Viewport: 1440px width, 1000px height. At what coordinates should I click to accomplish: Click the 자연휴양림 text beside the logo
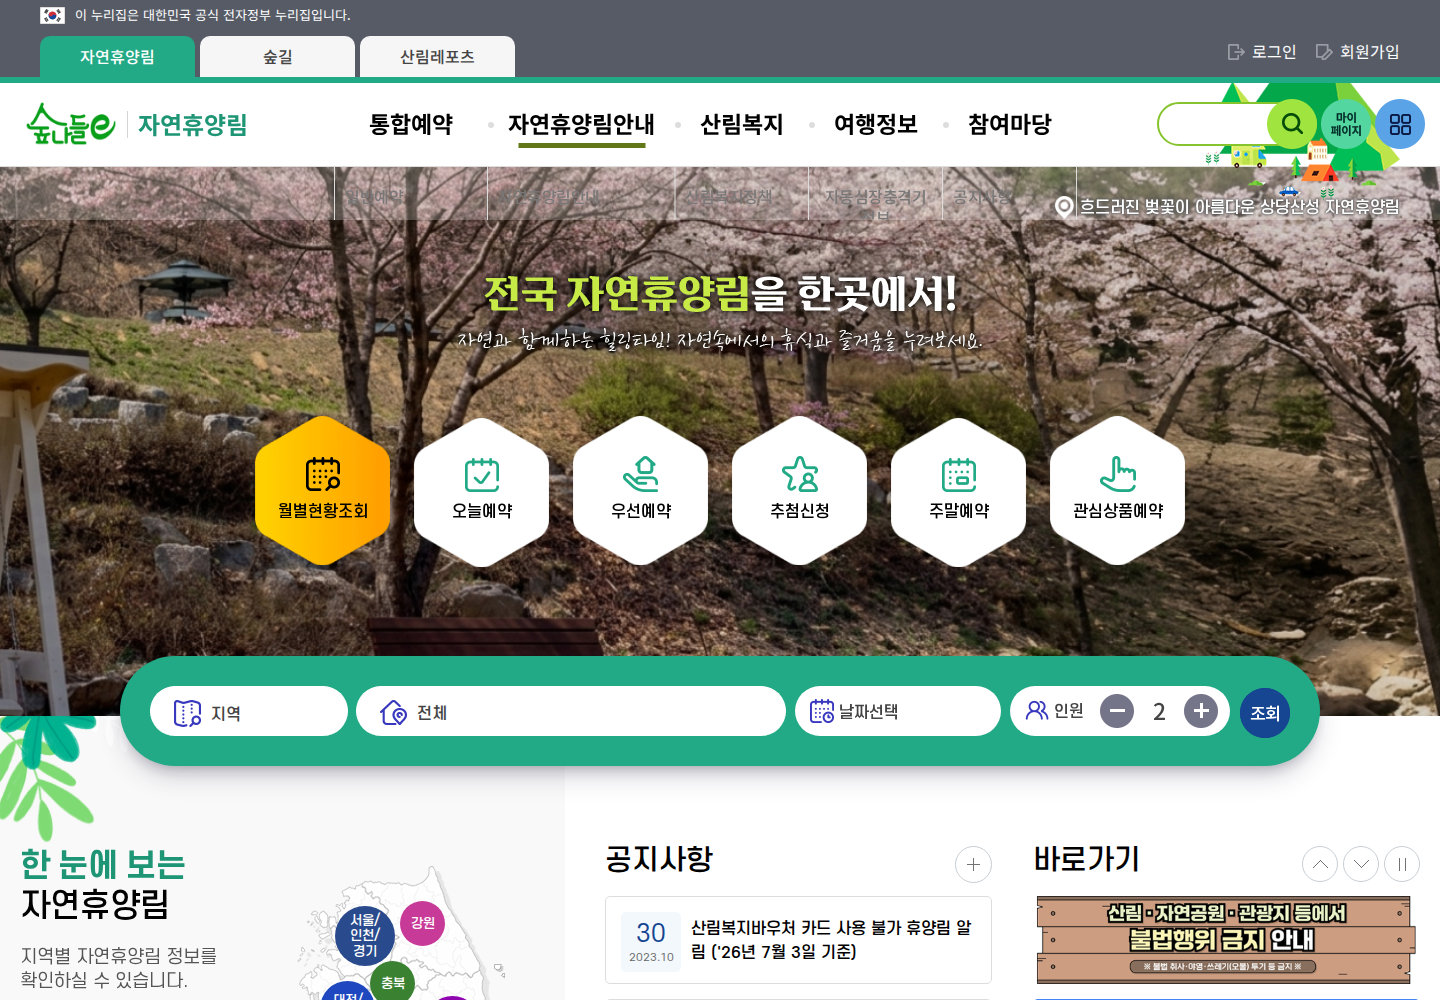193,125
